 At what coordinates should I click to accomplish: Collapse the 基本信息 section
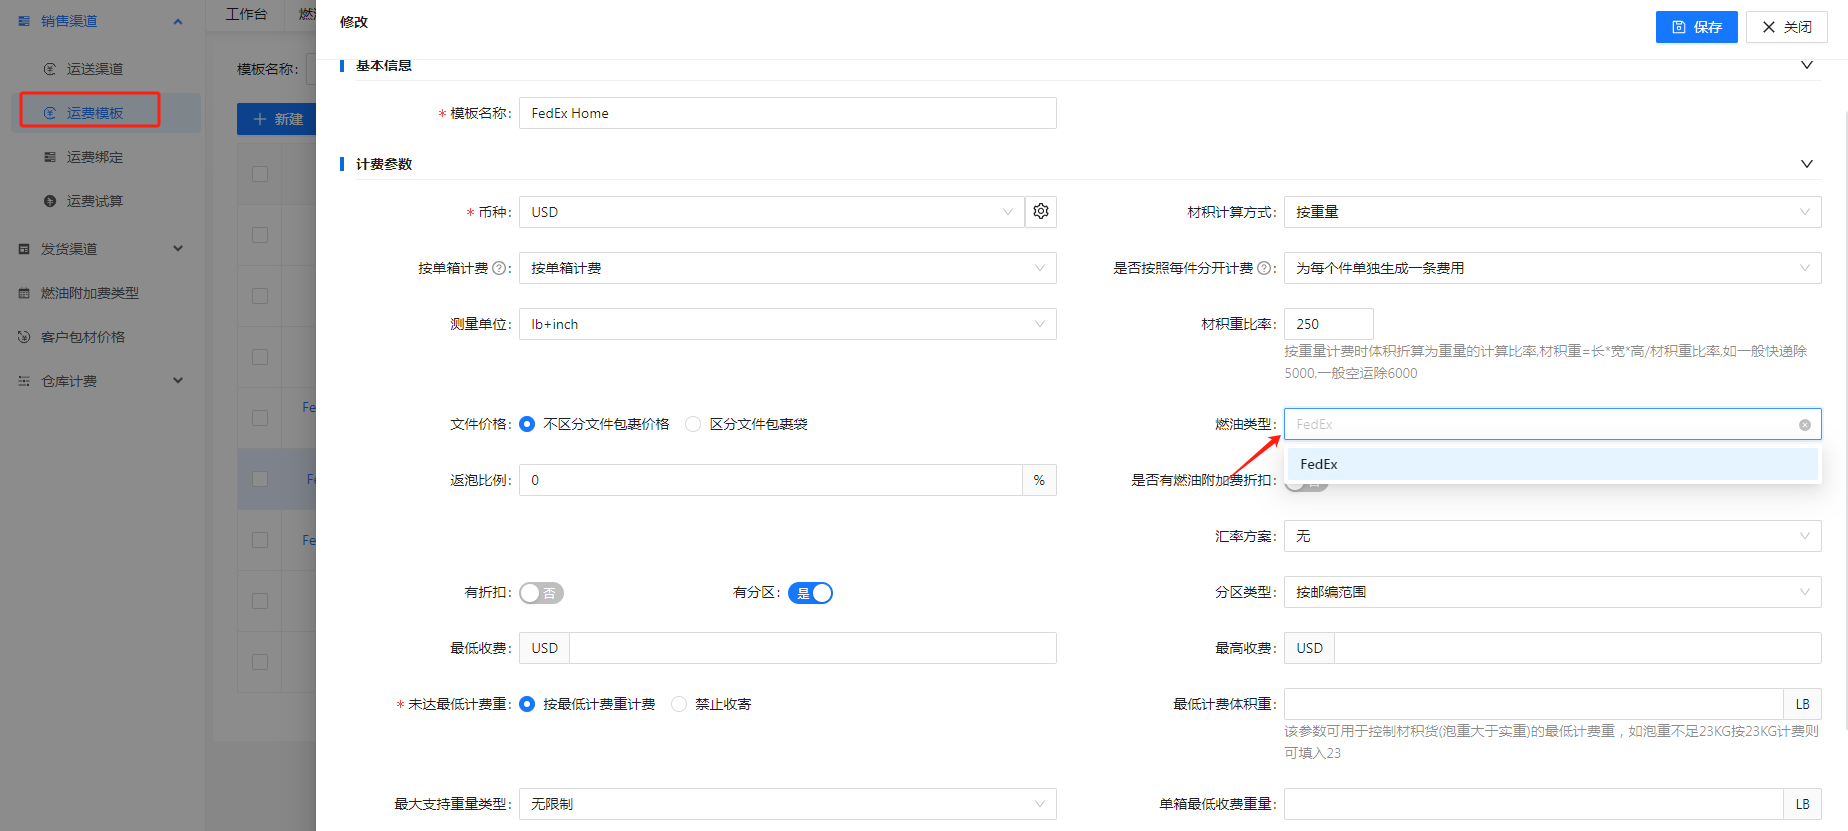click(1807, 65)
